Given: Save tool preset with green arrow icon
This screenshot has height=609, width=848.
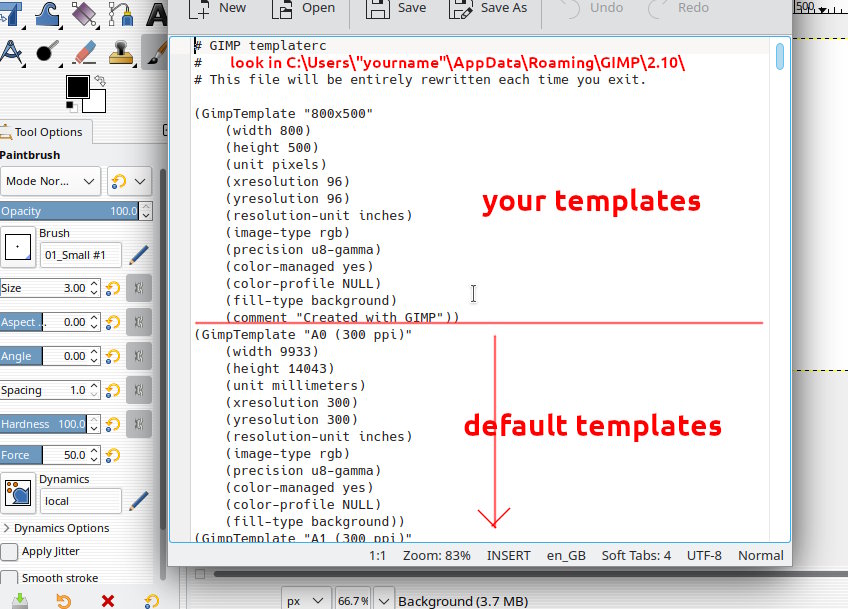Looking at the screenshot, I should point(19,601).
